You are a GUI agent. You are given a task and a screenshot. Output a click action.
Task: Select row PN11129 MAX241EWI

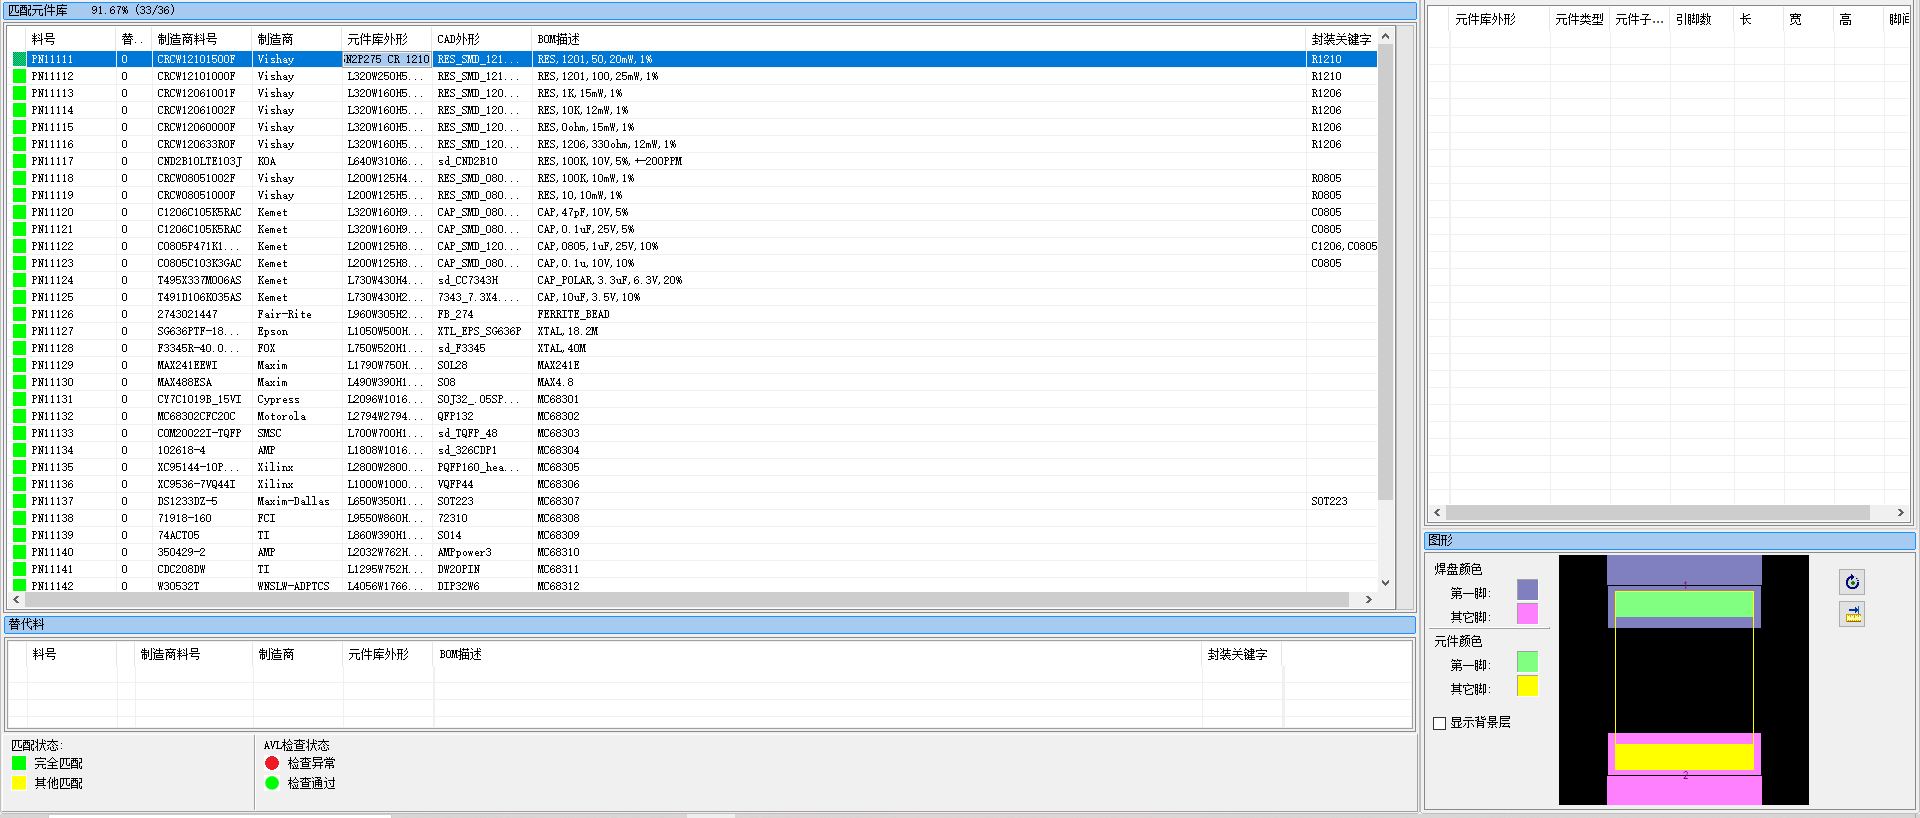pos(694,365)
